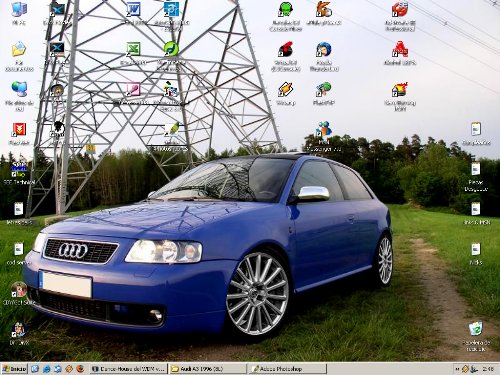Screen dimensions: 500x375
Task: Select the Microsoft Word shortcut icon
Action: [134, 9]
